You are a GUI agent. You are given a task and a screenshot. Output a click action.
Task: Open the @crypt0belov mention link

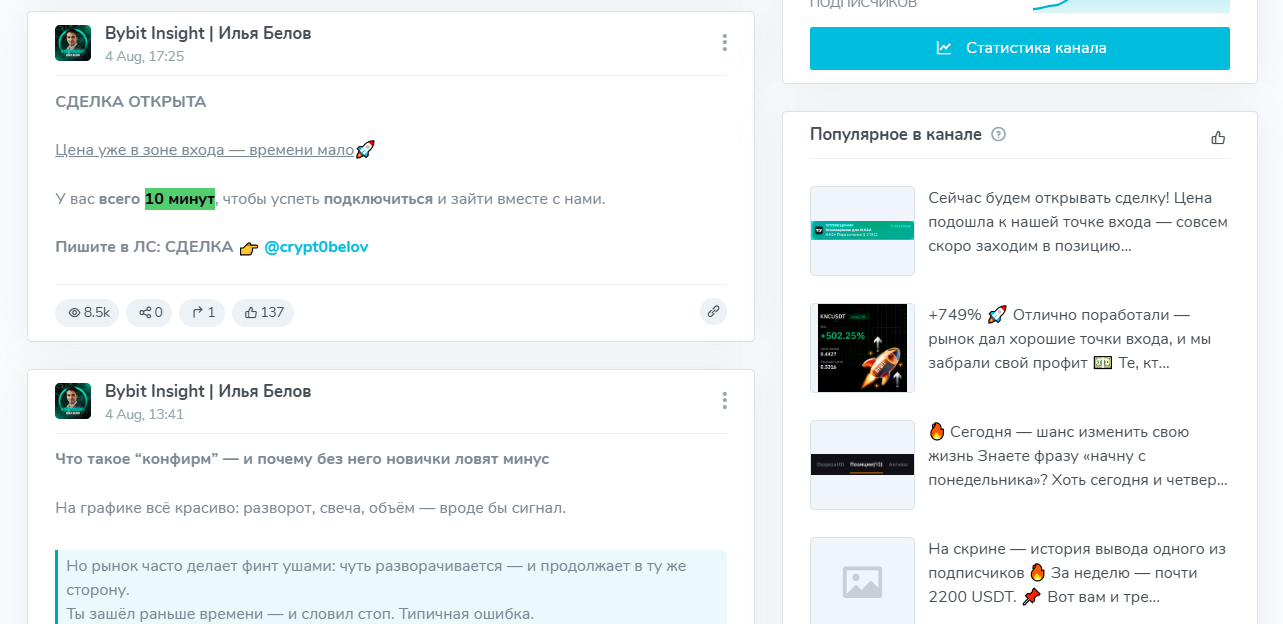316,247
